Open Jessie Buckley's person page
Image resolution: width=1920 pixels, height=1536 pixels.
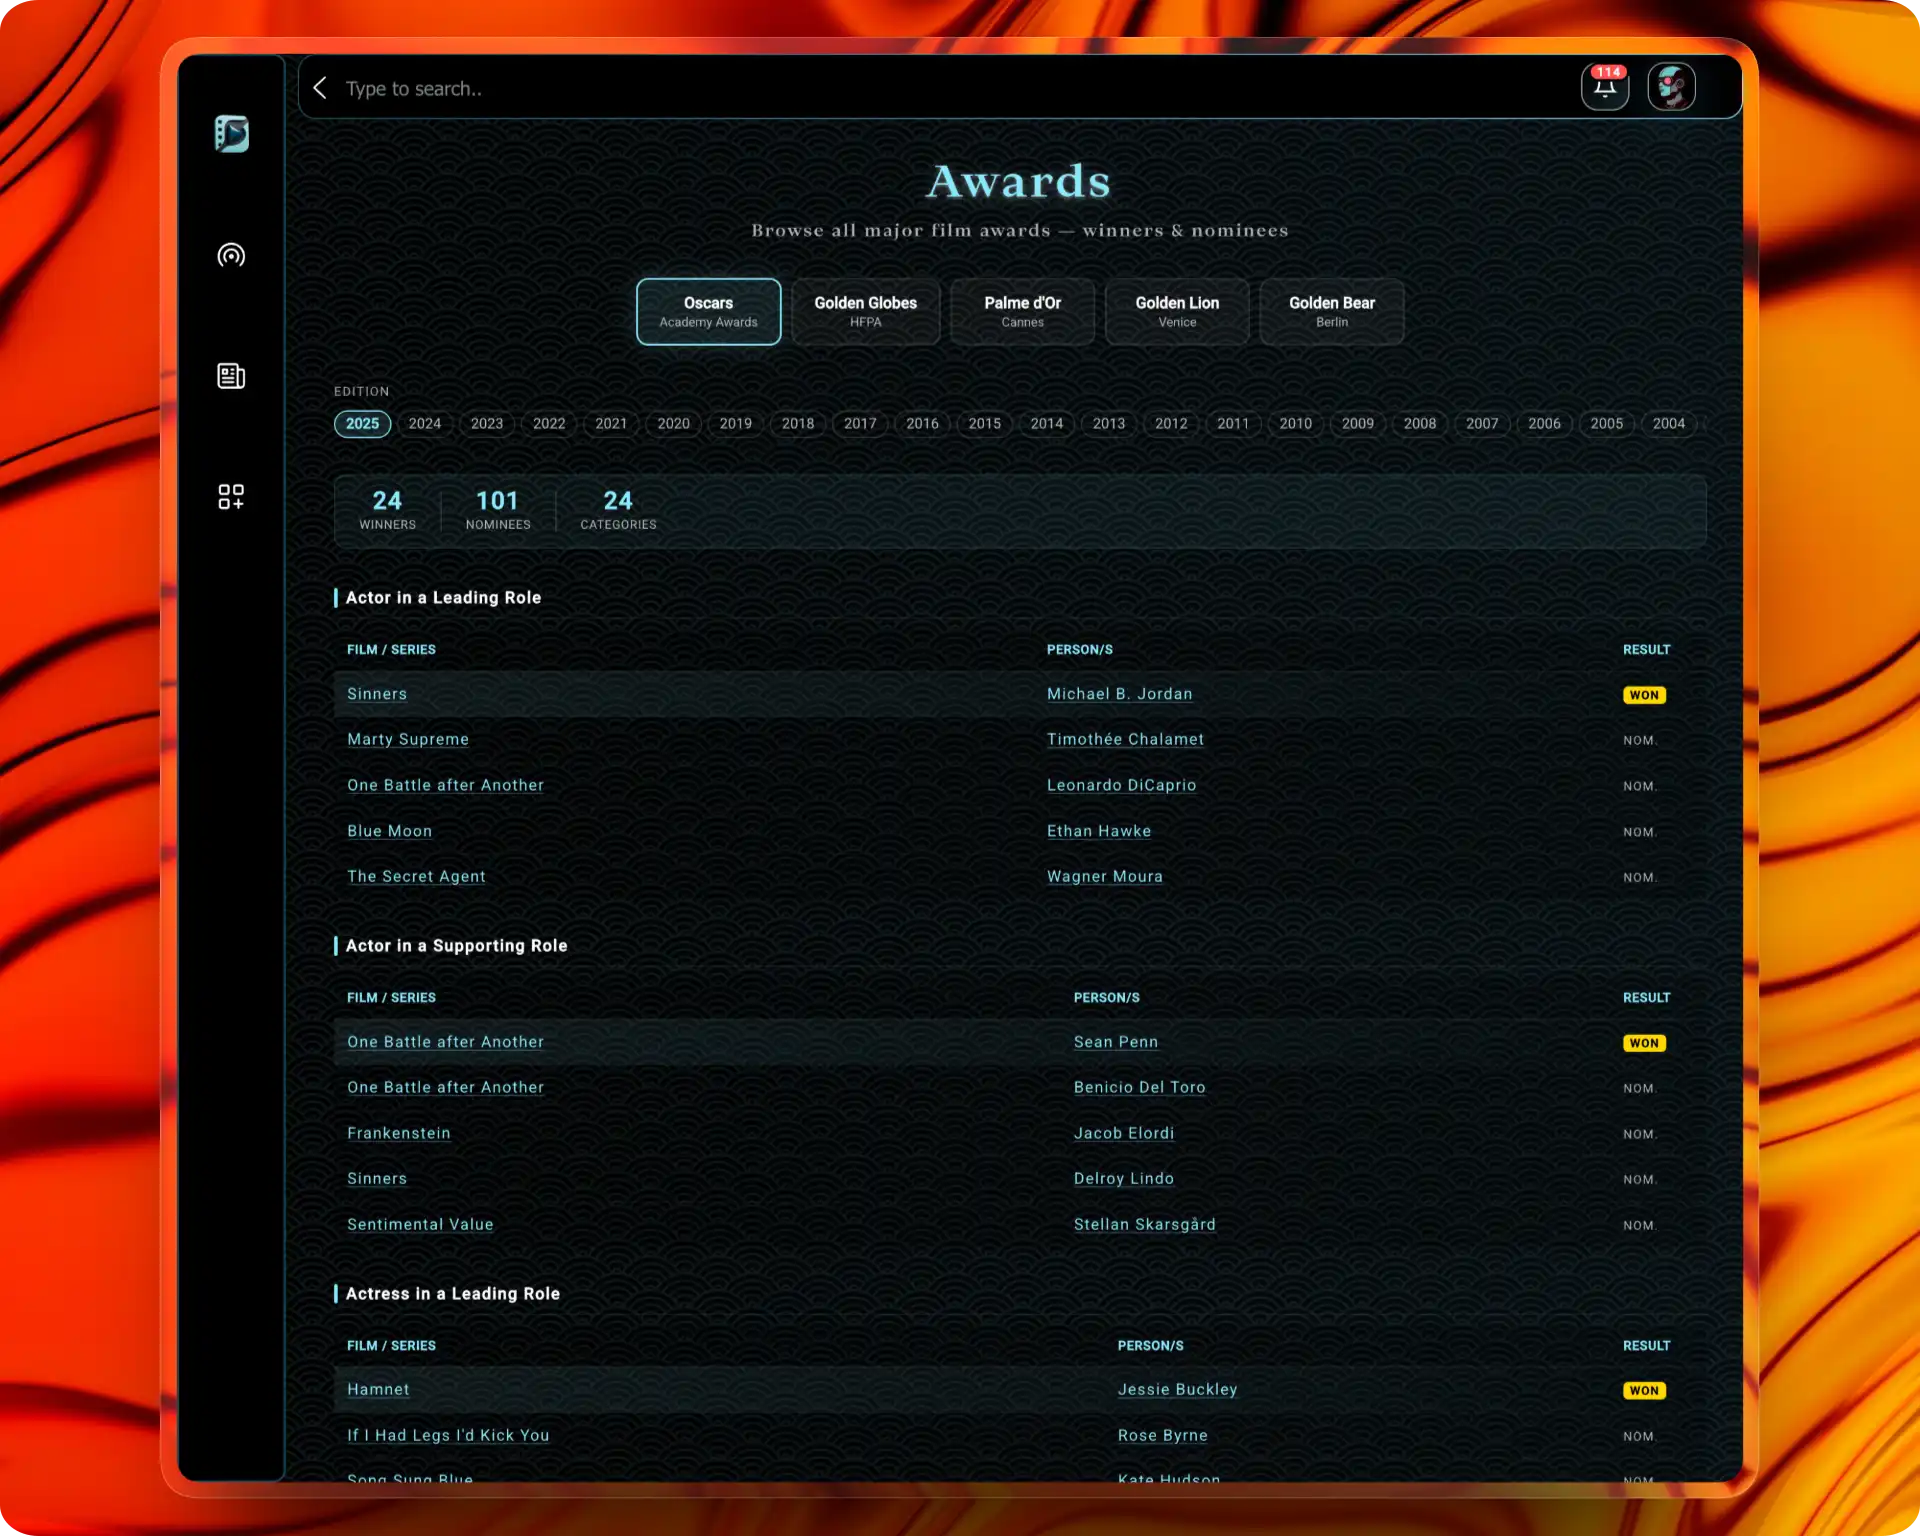[x=1177, y=1389]
